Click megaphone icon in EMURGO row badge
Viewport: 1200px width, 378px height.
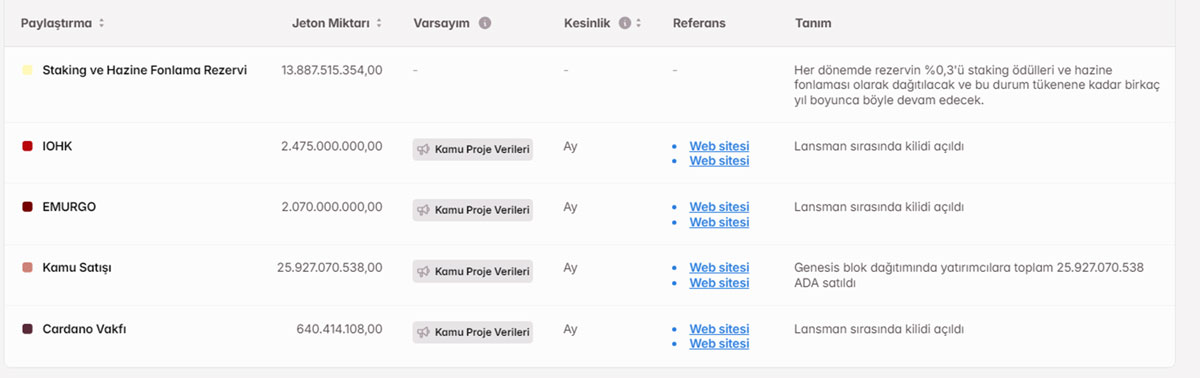click(x=424, y=210)
